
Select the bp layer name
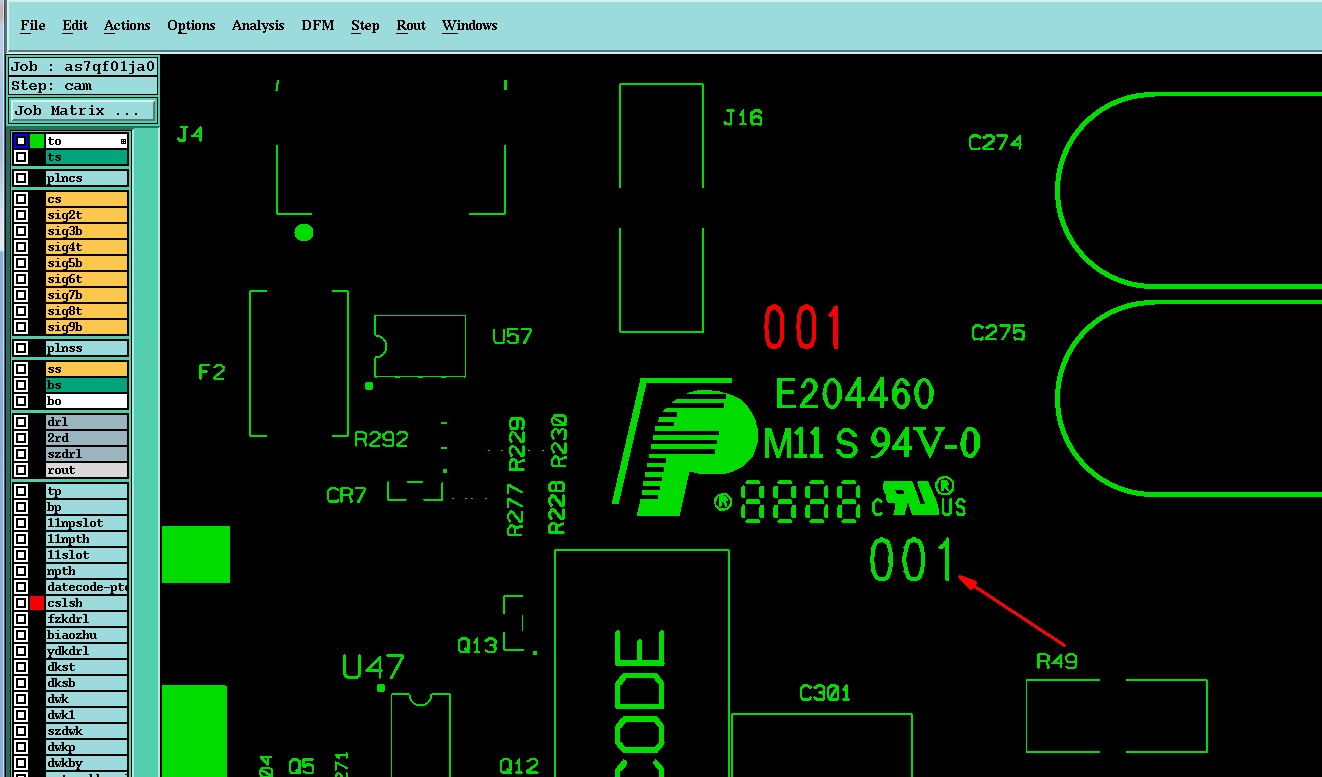coord(87,507)
